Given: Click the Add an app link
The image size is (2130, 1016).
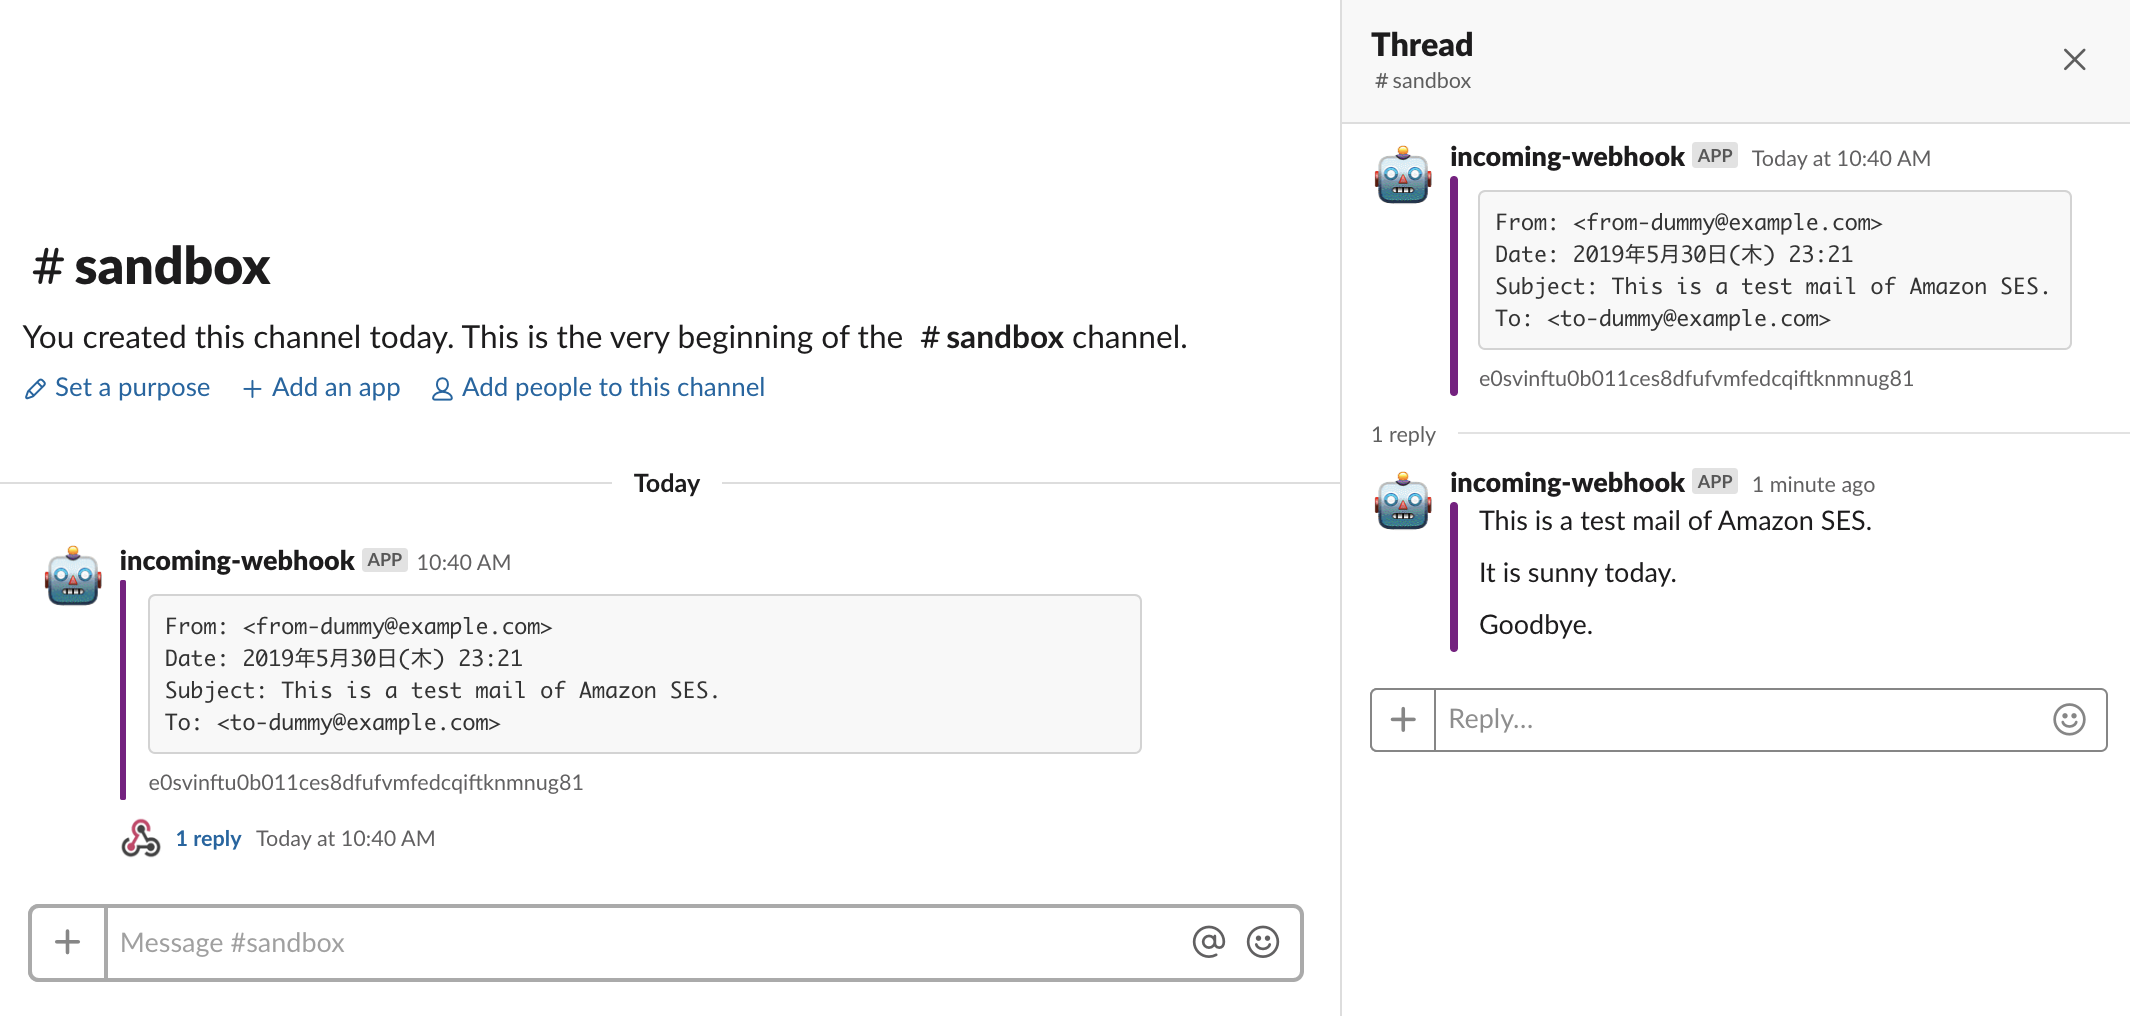Looking at the screenshot, I should pos(335,388).
